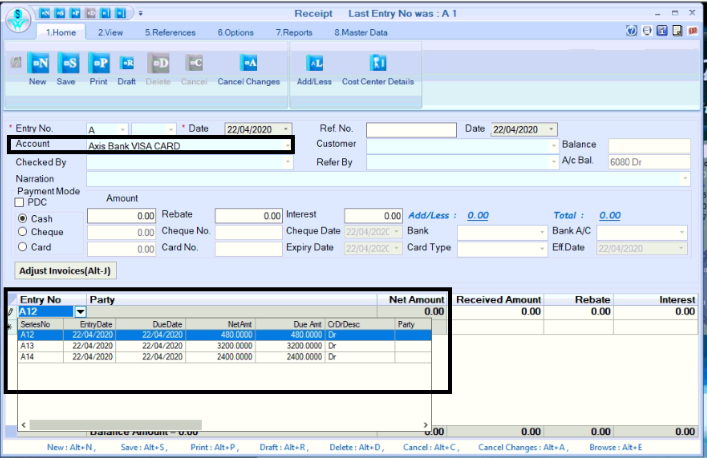The height and width of the screenshot is (458, 707).
Task: Click the A/c Bal. 6080 Dr field
Action: [x=649, y=162]
